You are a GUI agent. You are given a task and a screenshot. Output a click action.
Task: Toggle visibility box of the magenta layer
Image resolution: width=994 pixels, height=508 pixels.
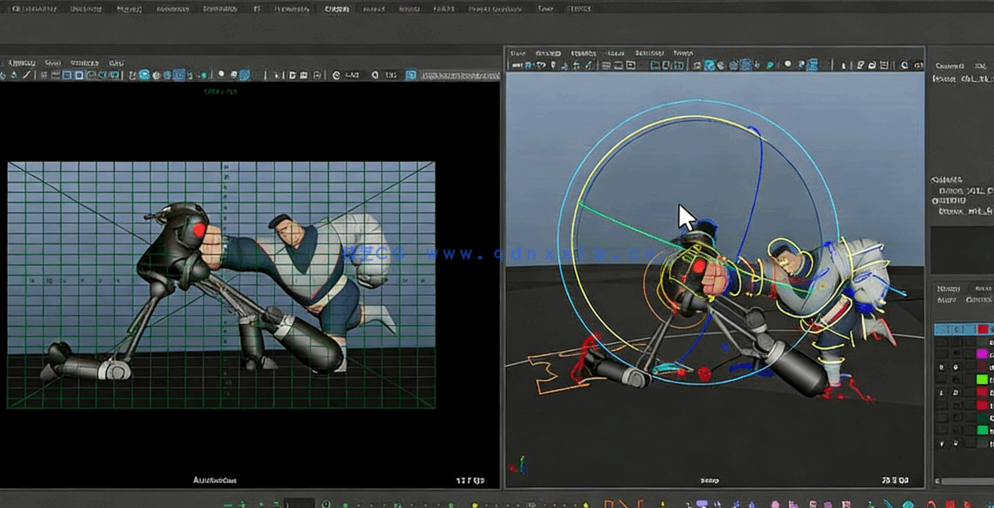(x=941, y=354)
